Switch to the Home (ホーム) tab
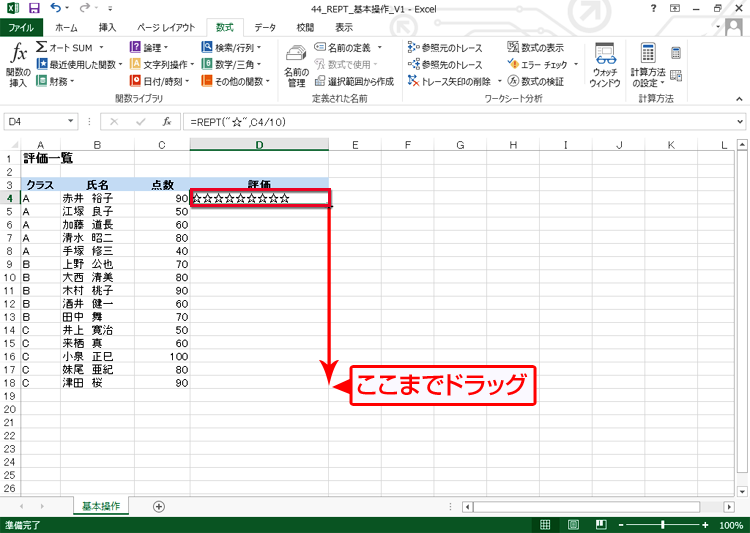 66,27
